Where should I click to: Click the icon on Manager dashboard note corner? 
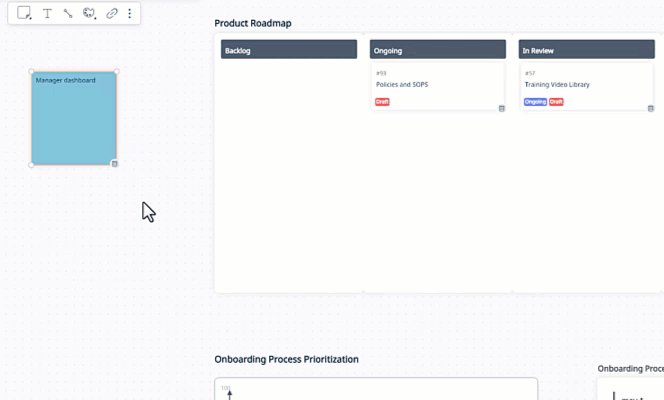tap(114, 163)
